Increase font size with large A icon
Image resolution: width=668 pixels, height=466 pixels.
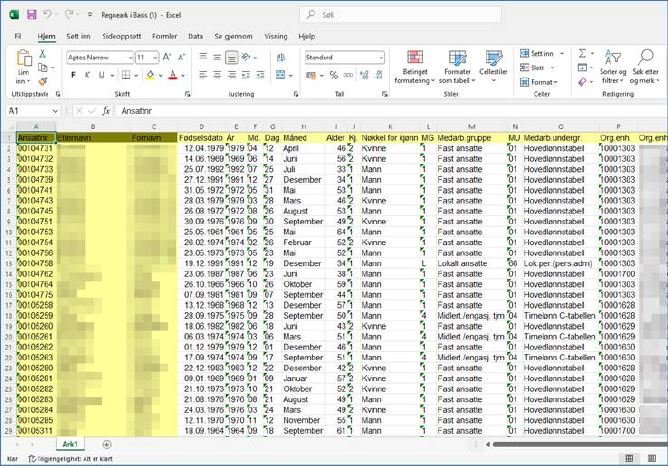(167, 57)
